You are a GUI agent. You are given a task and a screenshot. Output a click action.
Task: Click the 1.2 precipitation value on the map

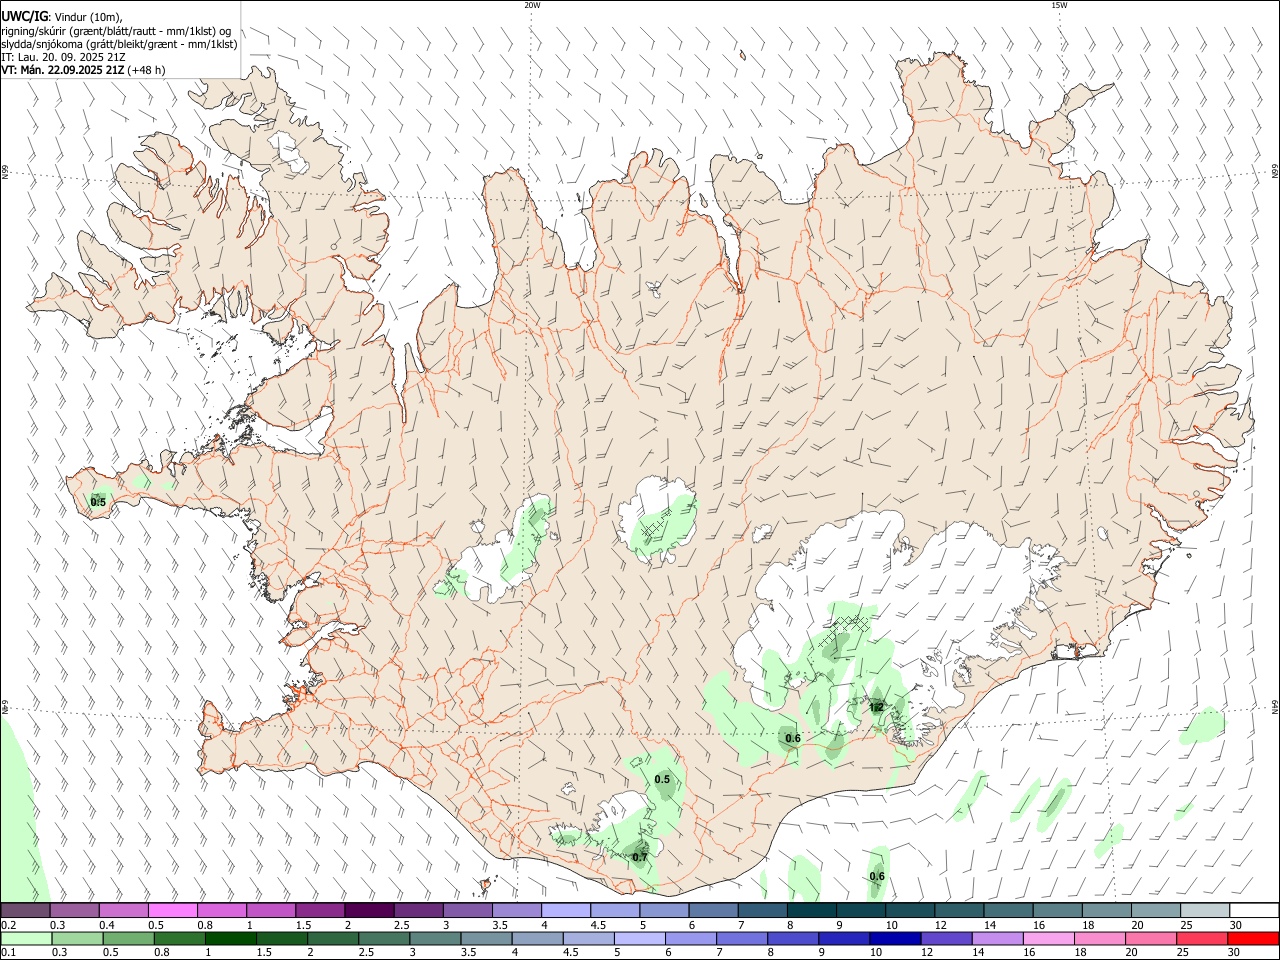click(x=876, y=707)
